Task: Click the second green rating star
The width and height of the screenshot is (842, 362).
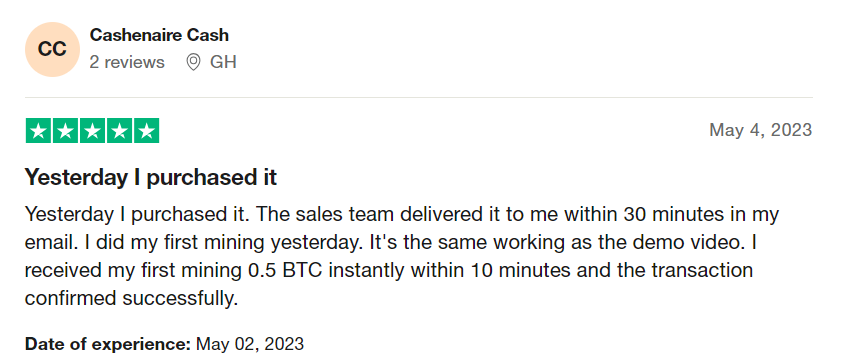Action: (x=66, y=131)
